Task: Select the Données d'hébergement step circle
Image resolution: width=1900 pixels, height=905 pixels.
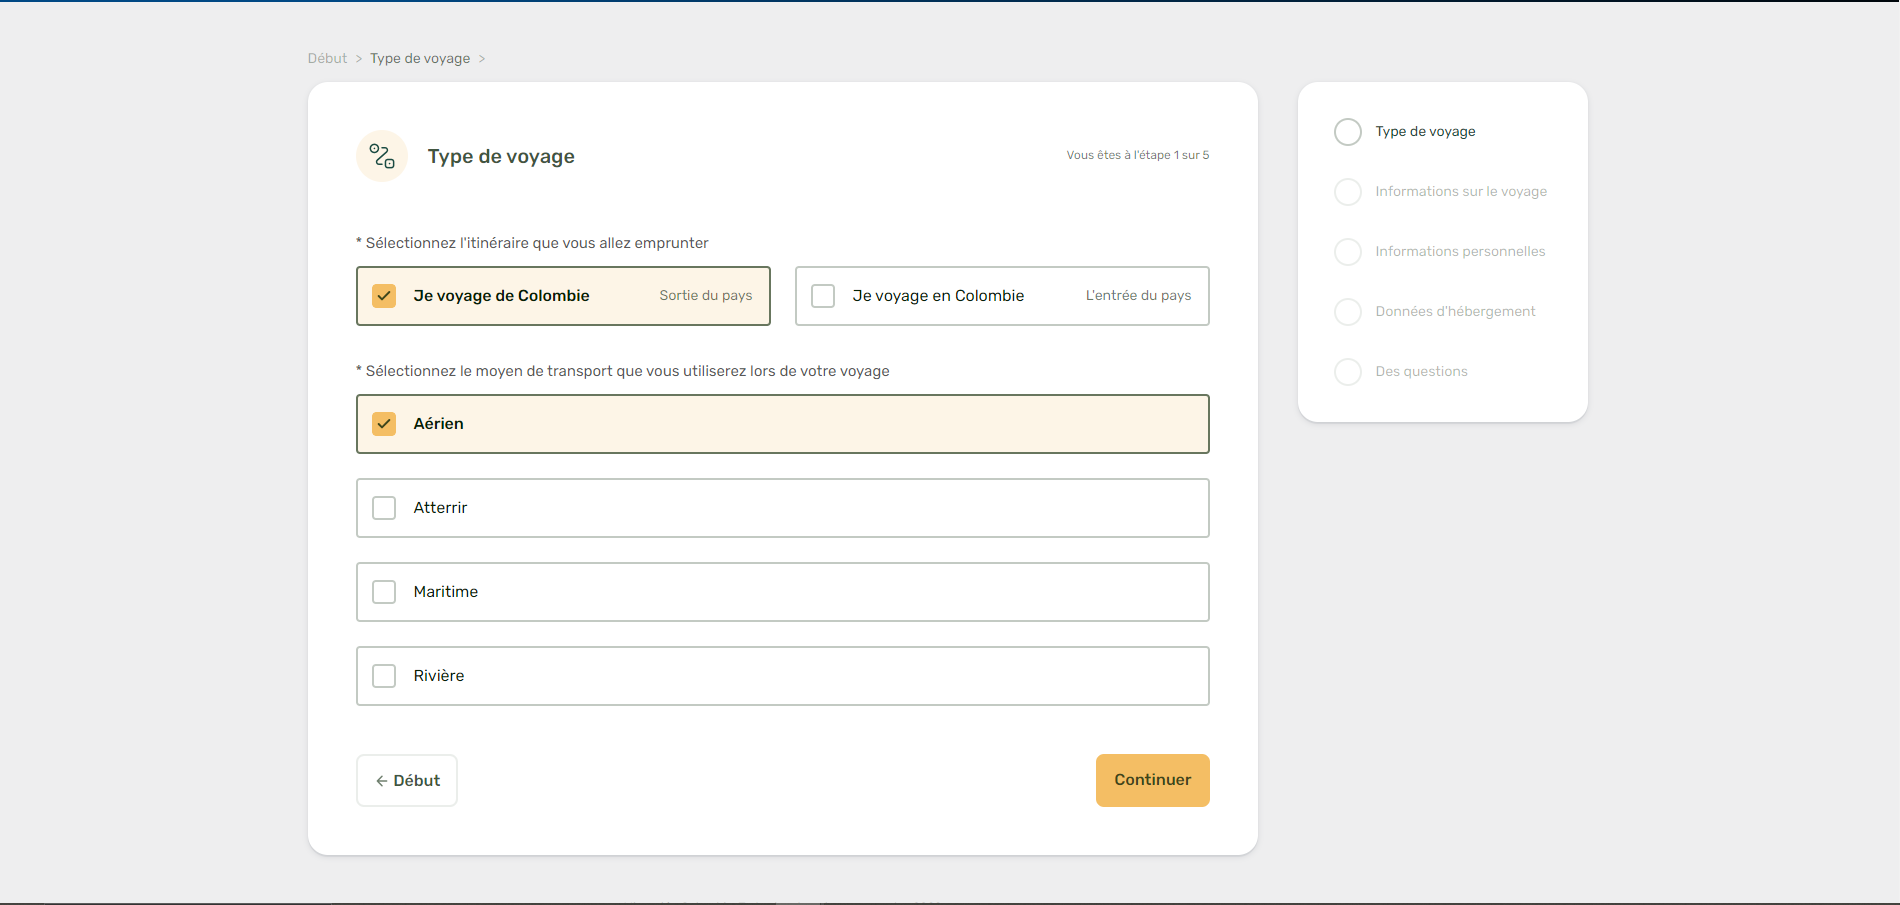Action: [x=1348, y=312]
